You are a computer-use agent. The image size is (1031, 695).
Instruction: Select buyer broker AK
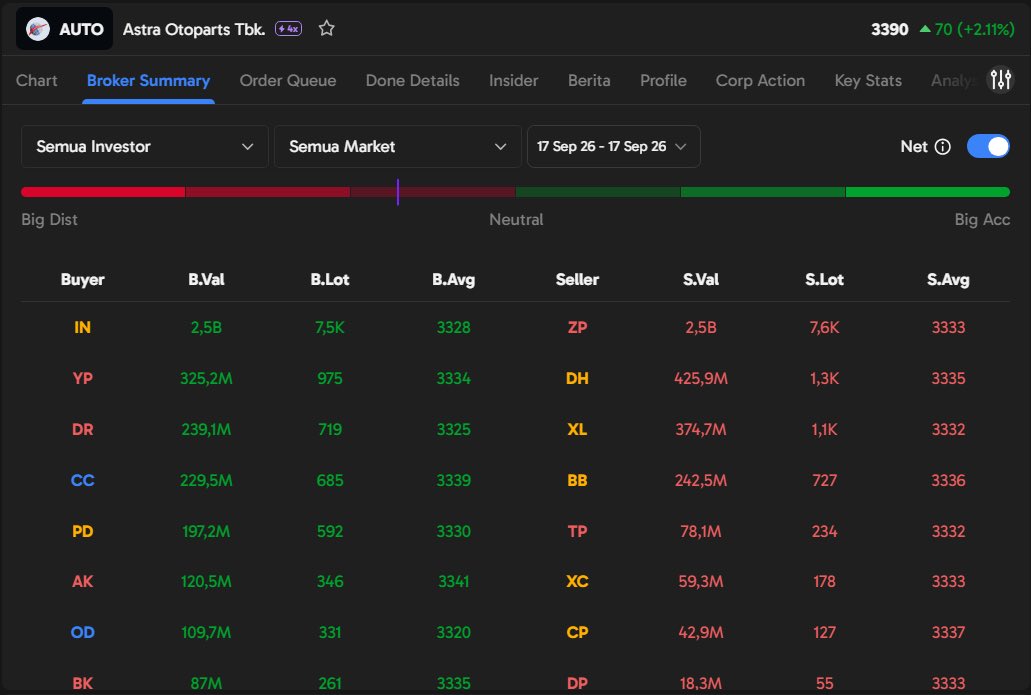pyautogui.click(x=83, y=581)
